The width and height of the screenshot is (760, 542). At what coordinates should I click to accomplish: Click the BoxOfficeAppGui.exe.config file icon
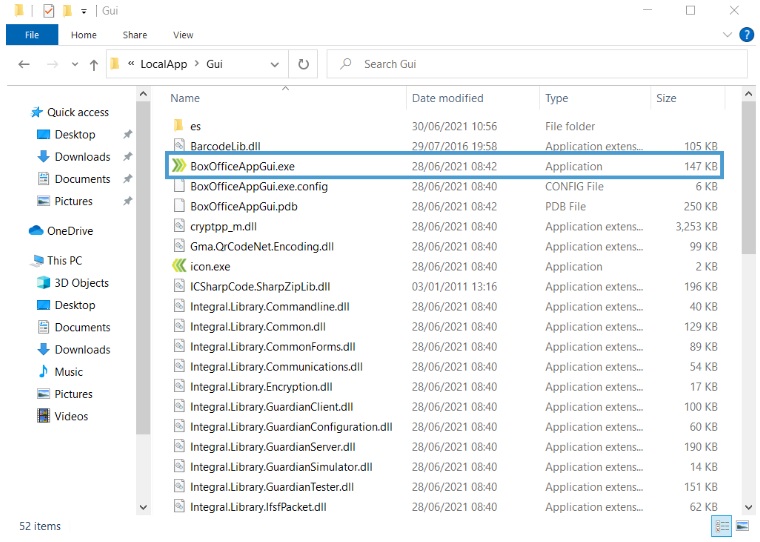click(179, 186)
